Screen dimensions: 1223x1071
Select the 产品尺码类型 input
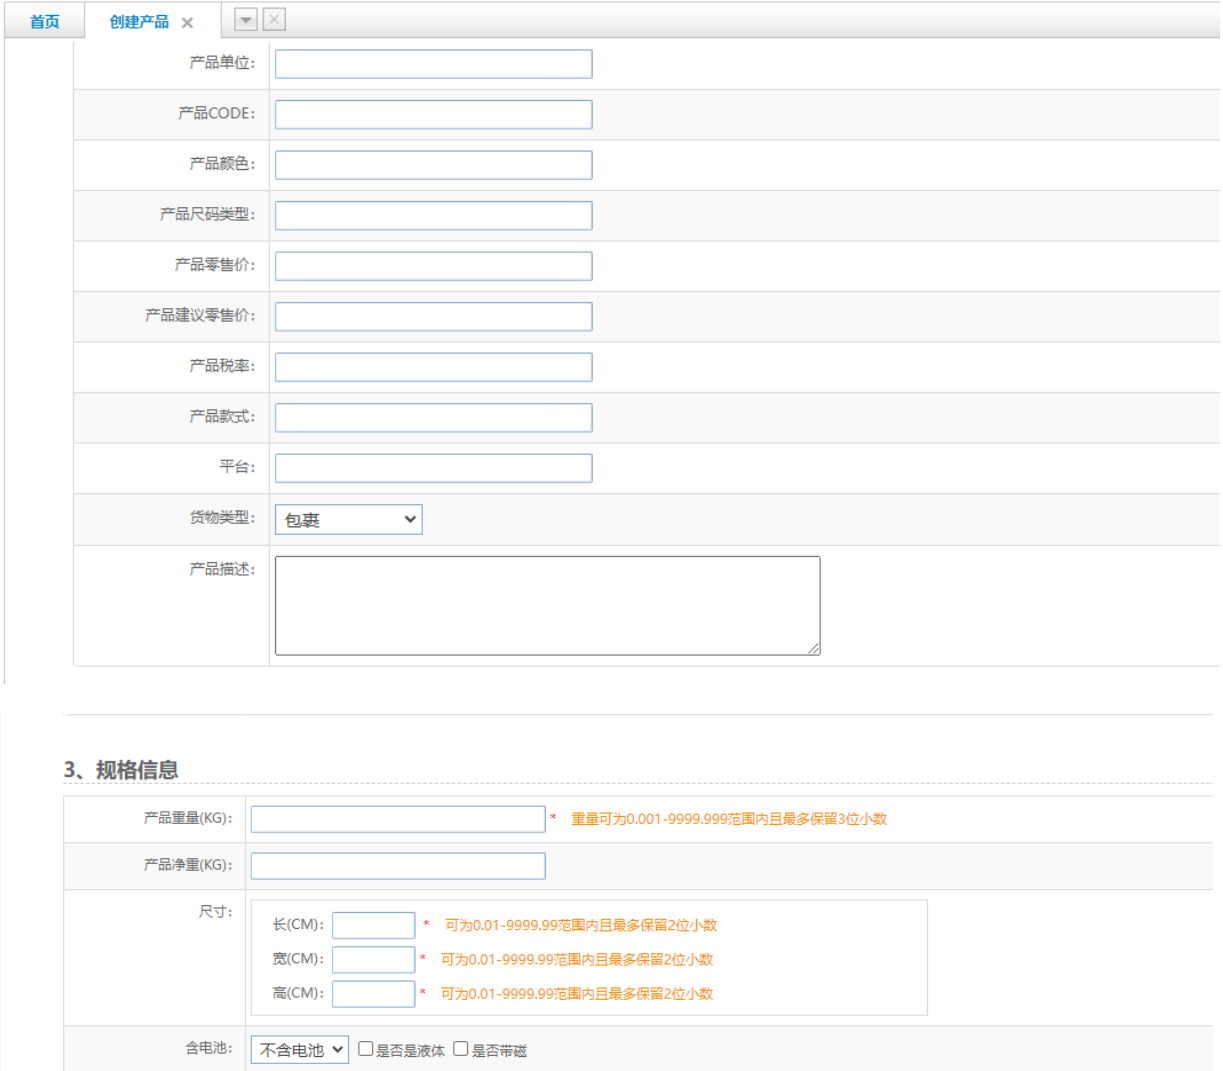click(x=433, y=216)
